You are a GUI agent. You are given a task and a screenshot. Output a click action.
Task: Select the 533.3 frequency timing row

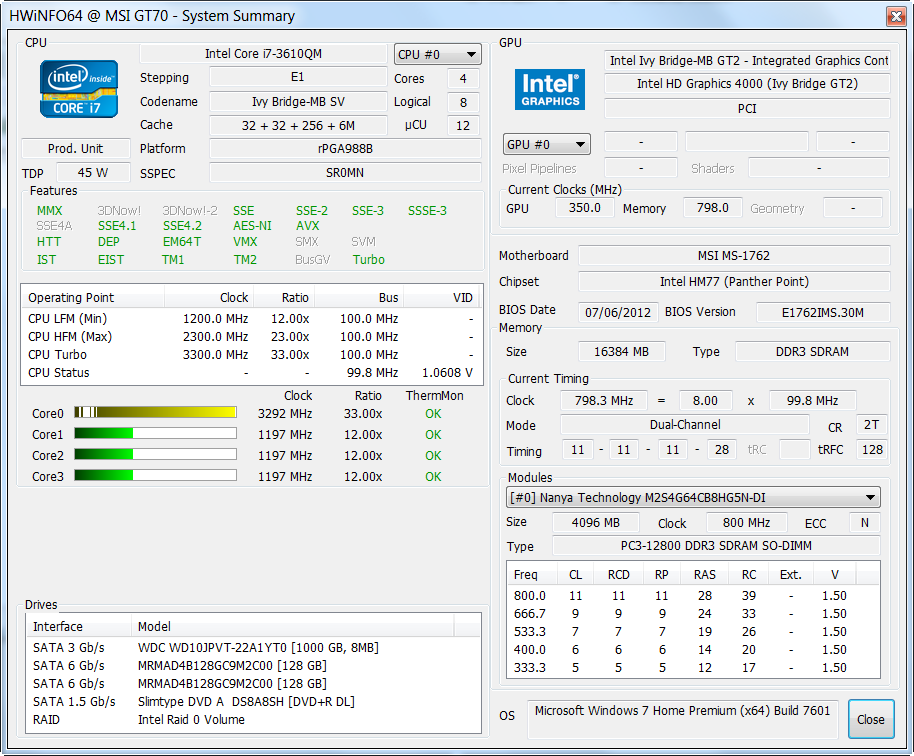pyautogui.click(x=693, y=632)
